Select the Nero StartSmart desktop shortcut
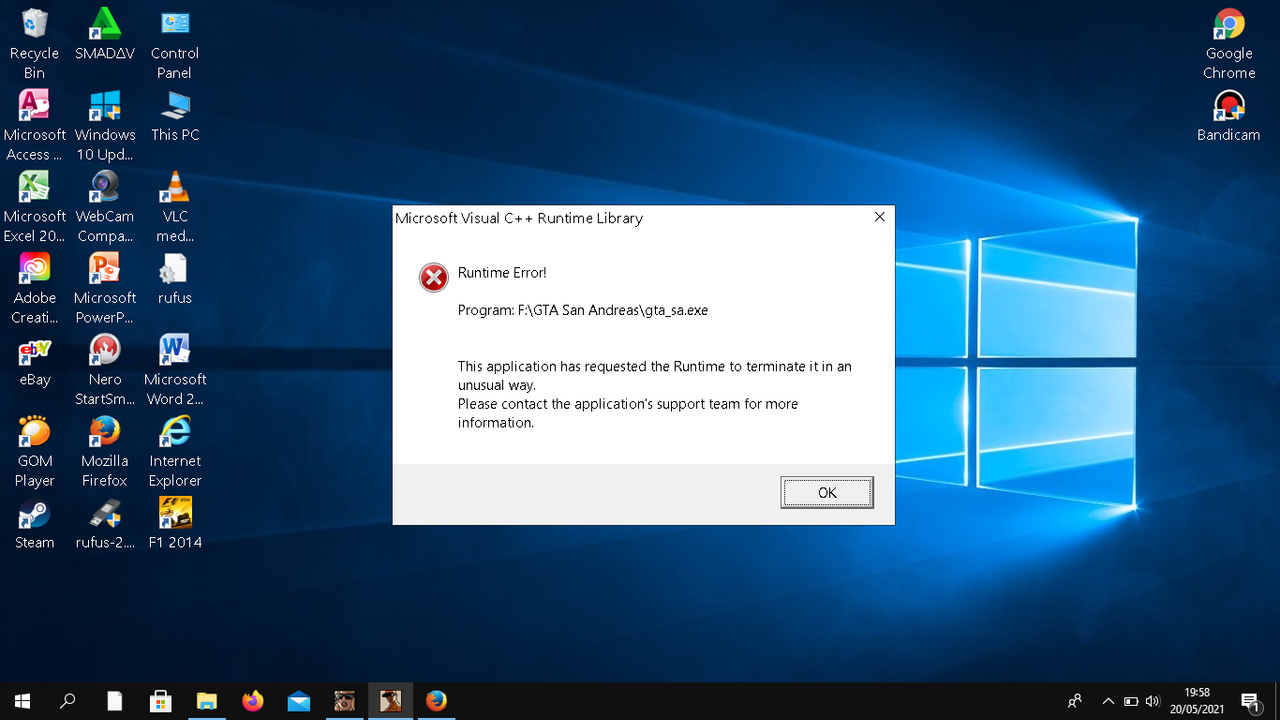Viewport: 1280px width, 720px height. coord(105,371)
